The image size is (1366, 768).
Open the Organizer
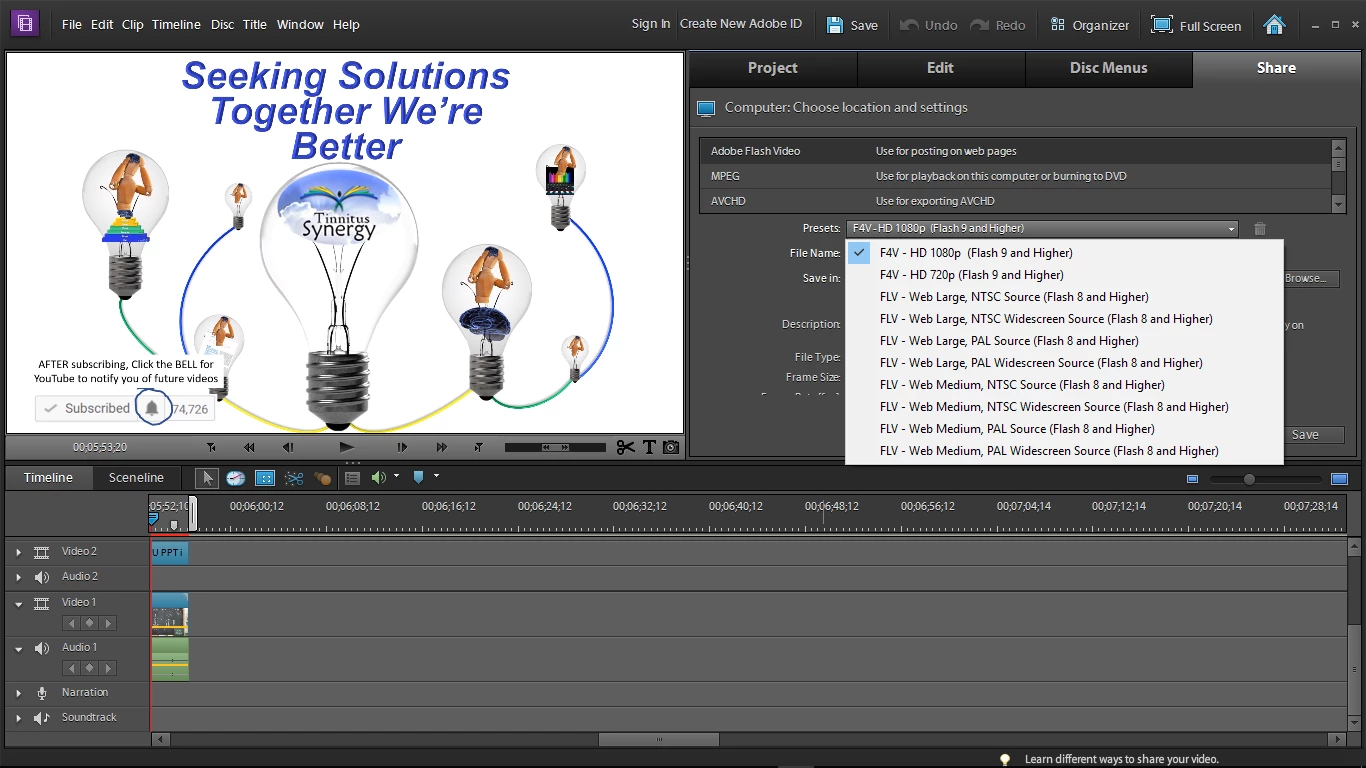[x=1089, y=25]
